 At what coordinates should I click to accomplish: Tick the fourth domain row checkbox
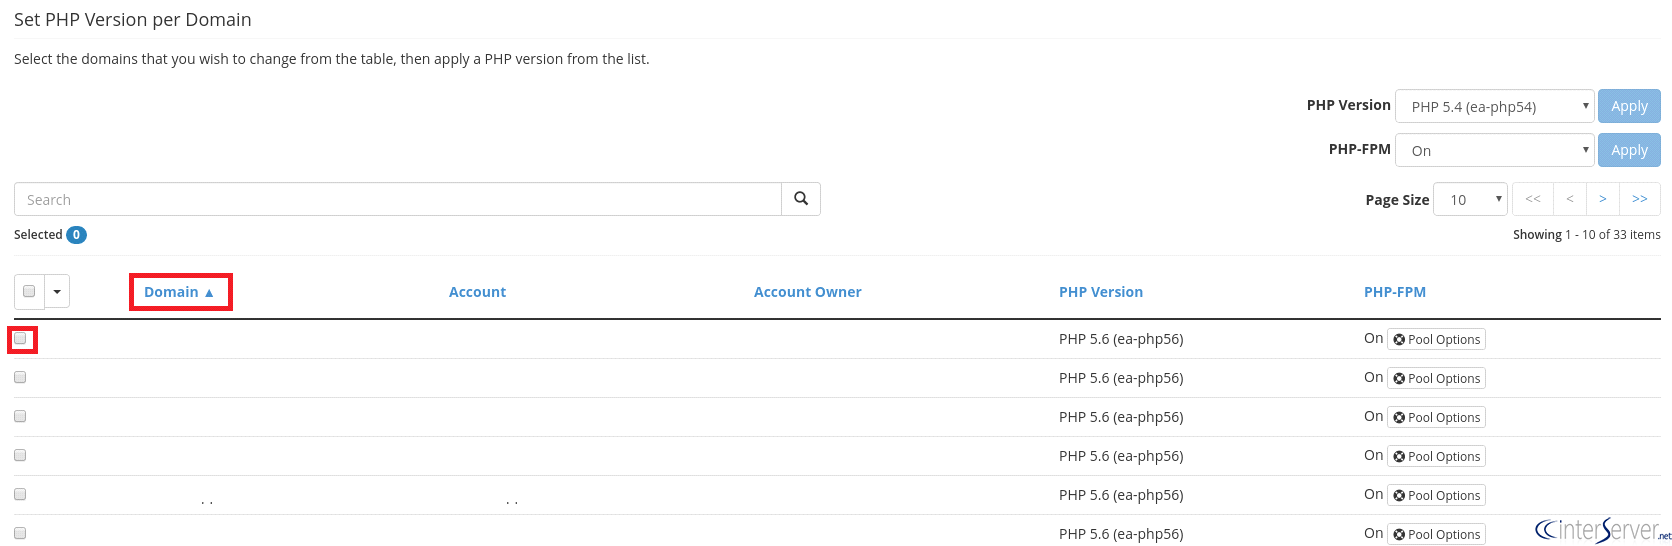point(20,455)
